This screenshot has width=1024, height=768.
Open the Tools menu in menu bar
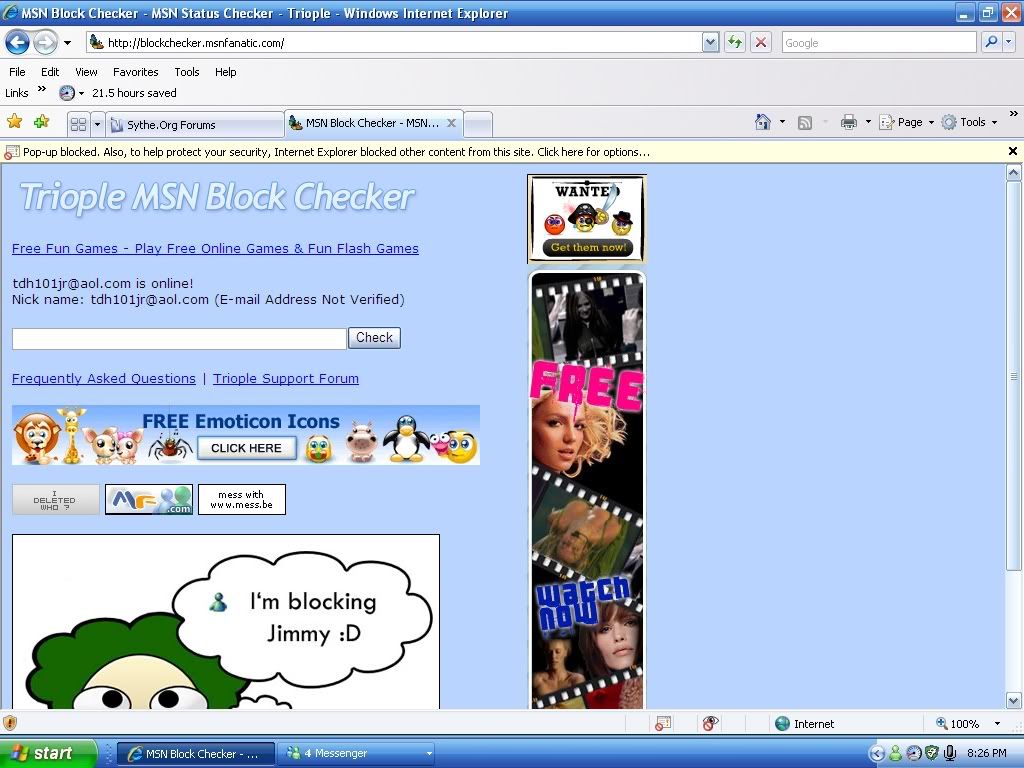coord(187,72)
